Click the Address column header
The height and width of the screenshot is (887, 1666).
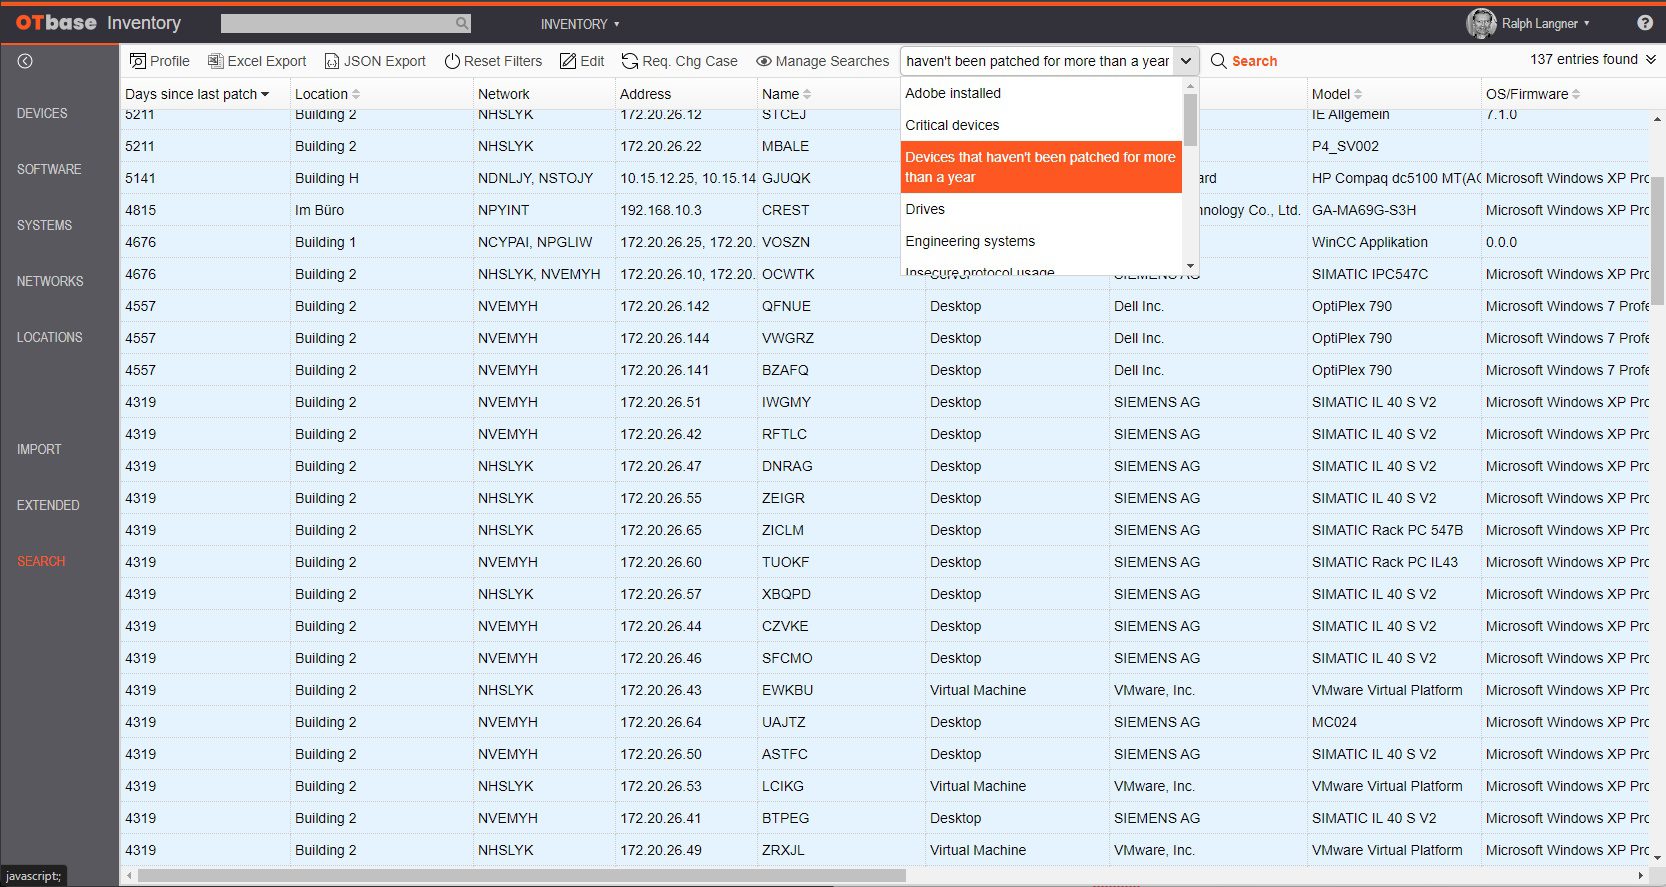tap(645, 94)
